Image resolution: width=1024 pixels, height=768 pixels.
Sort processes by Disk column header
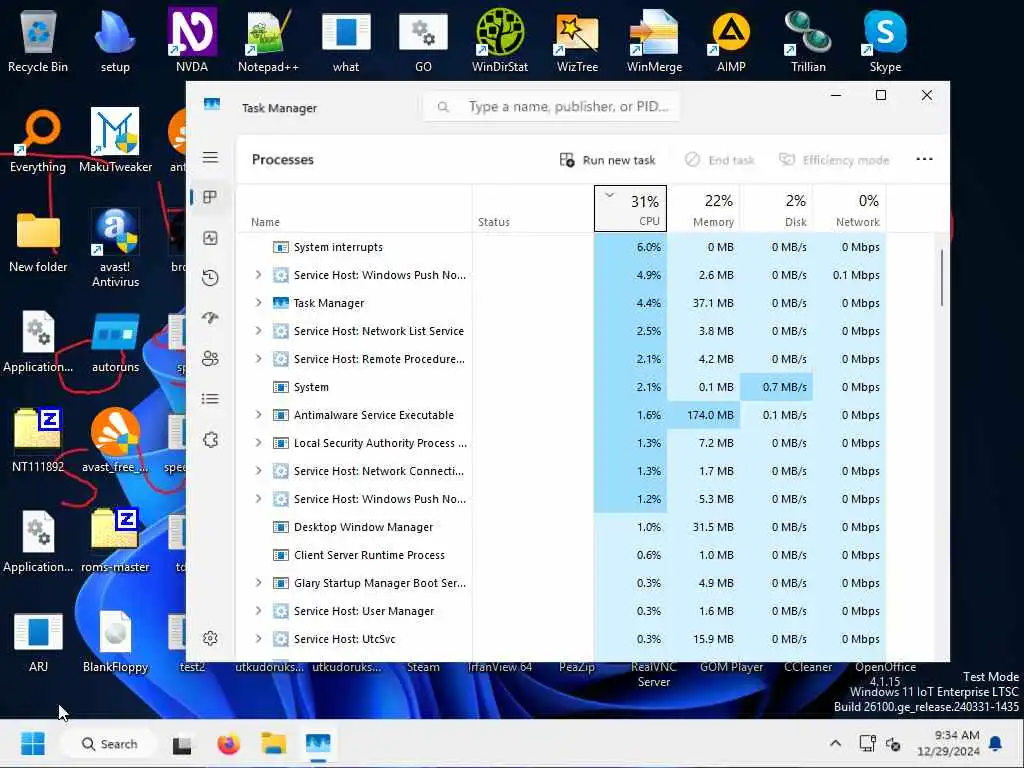pyautogui.click(x=776, y=209)
